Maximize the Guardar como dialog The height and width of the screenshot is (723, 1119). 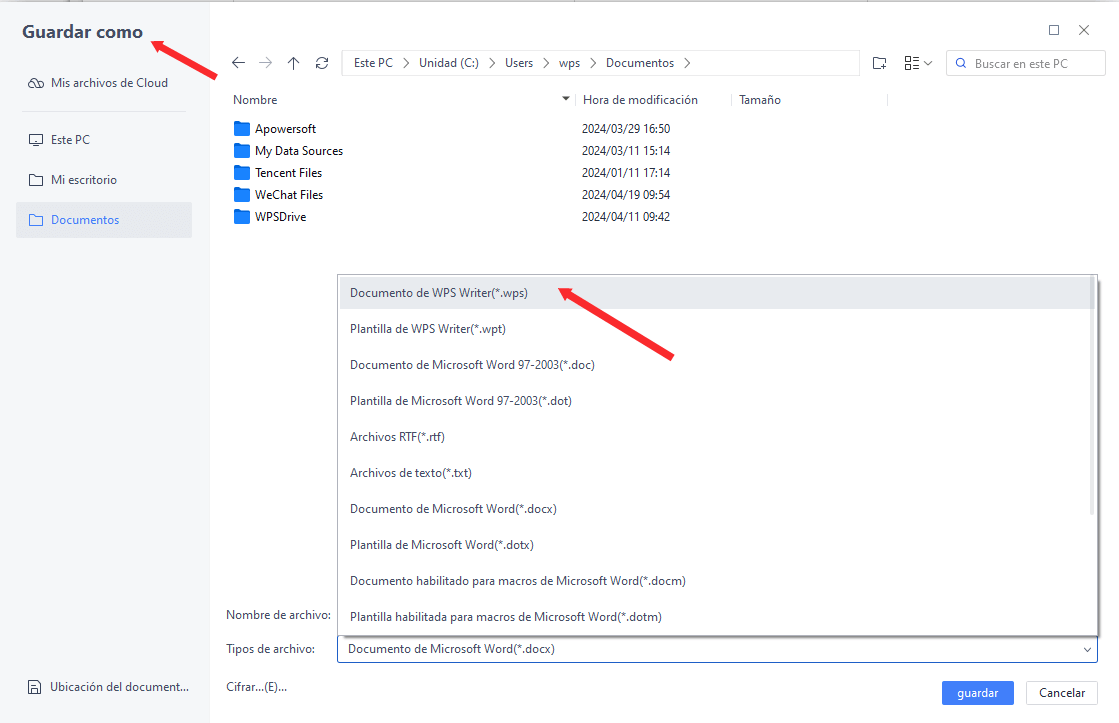tap(1053, 30)
